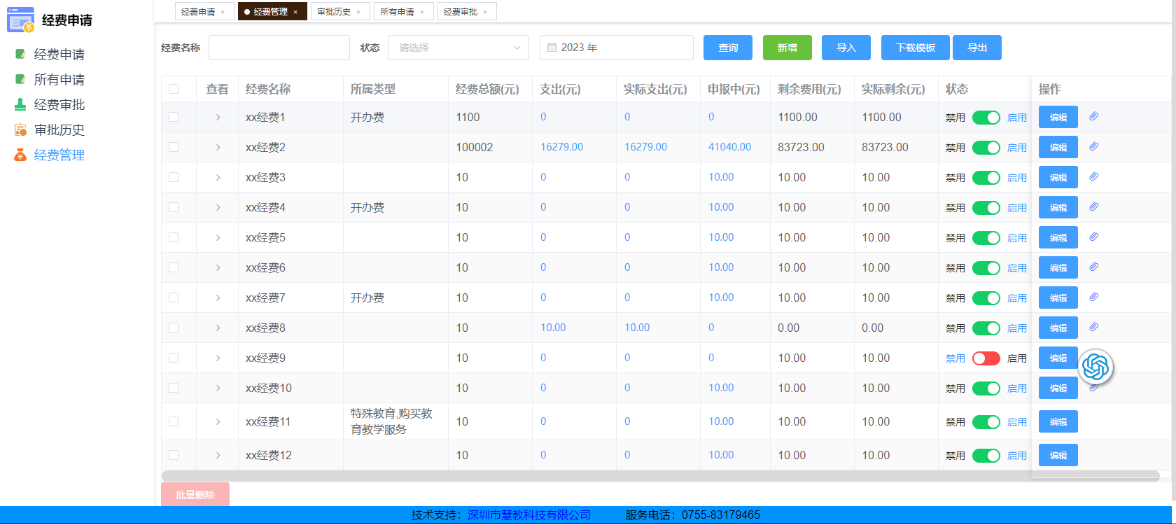Viewport: 1176px width, 524px height.
Task: Open the 深圳市慧教科技有限公司 footer link
Action: pyautogui.click(x=529, y=515)
